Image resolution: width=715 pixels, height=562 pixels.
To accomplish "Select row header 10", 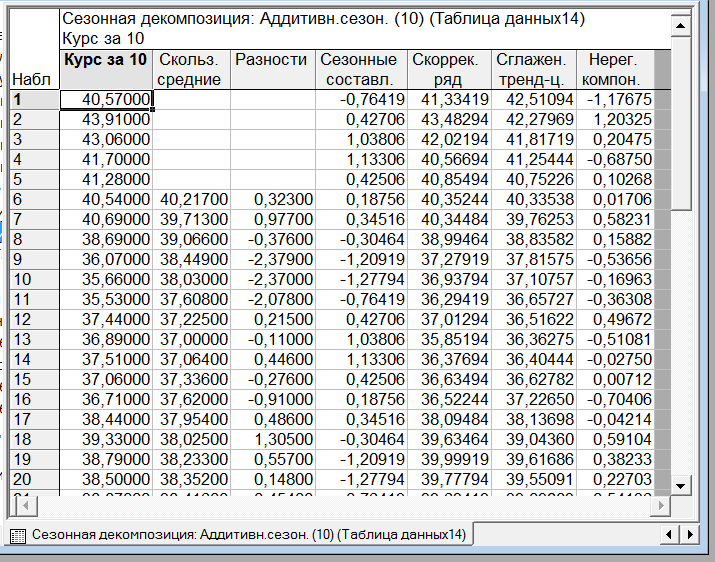I will (x=35, y=279).
